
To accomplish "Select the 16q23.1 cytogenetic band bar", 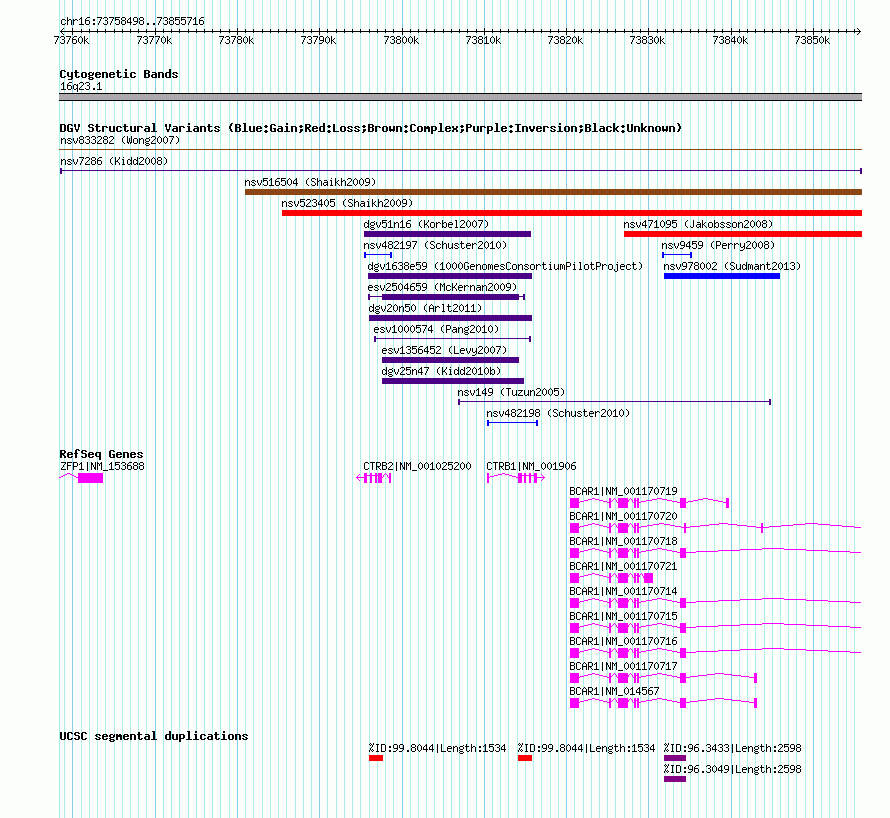I will tap(460, 97).
